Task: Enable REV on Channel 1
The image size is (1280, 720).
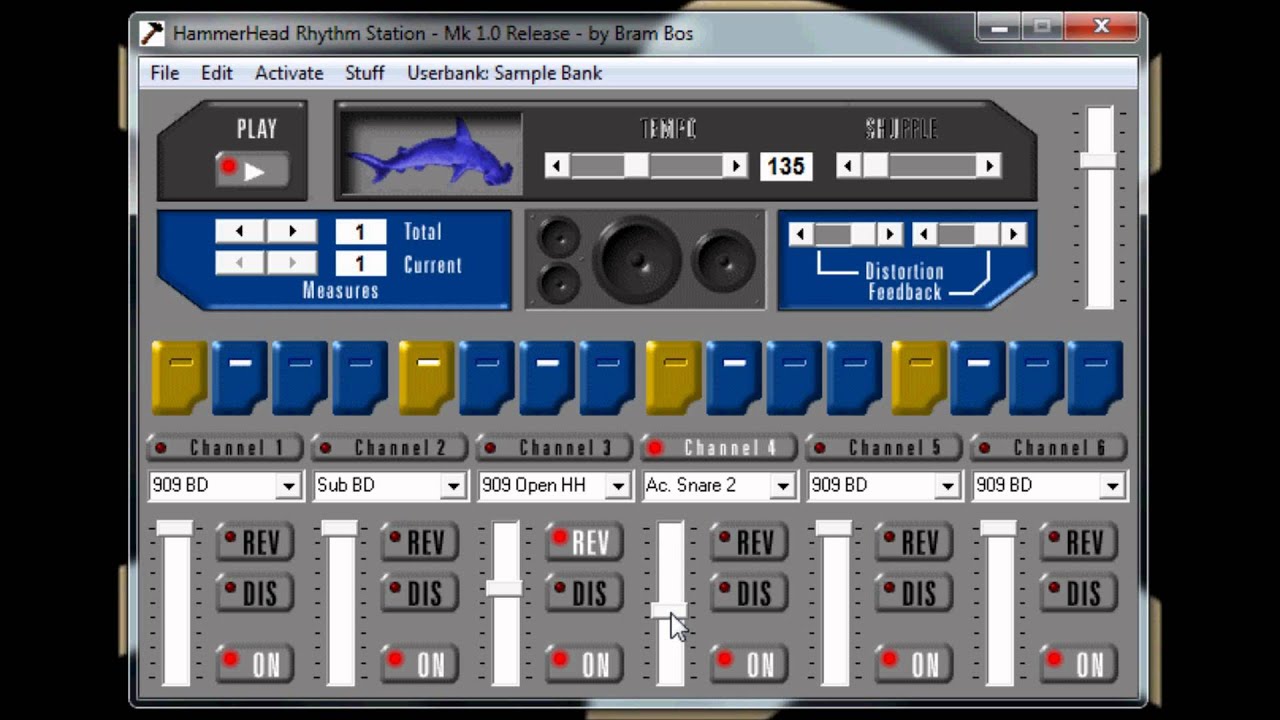Action: click(256, 542)
